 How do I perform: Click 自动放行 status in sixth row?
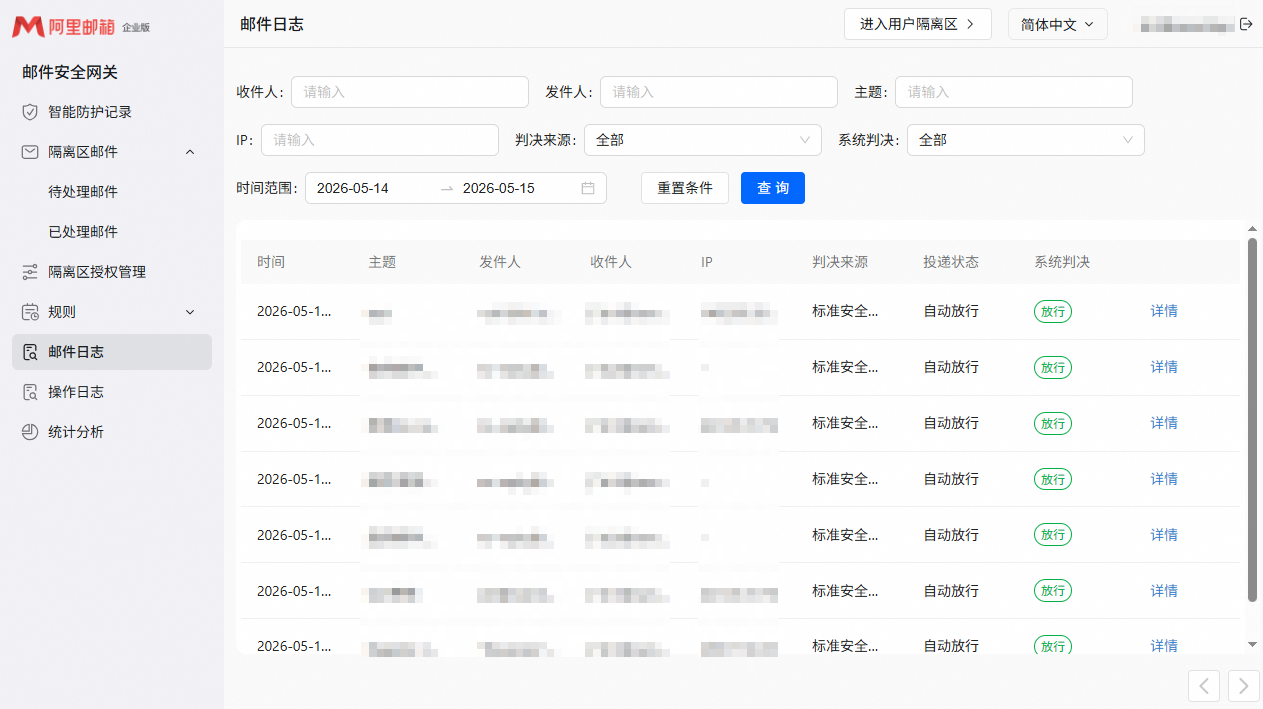[951, 591]
